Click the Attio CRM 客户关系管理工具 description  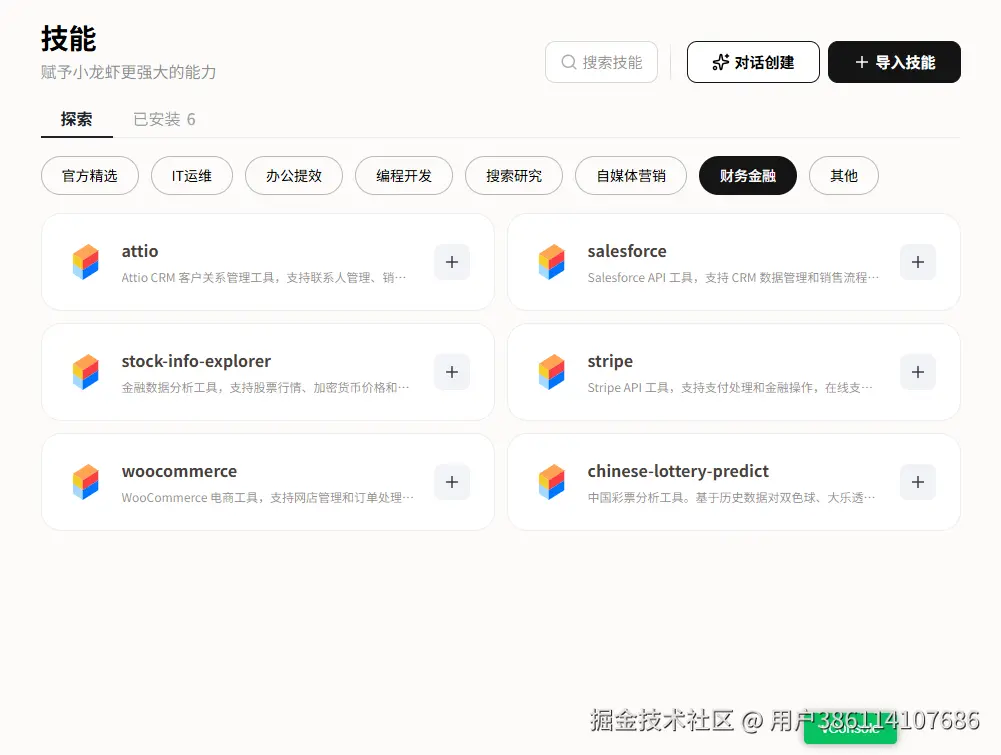(264, 278)
